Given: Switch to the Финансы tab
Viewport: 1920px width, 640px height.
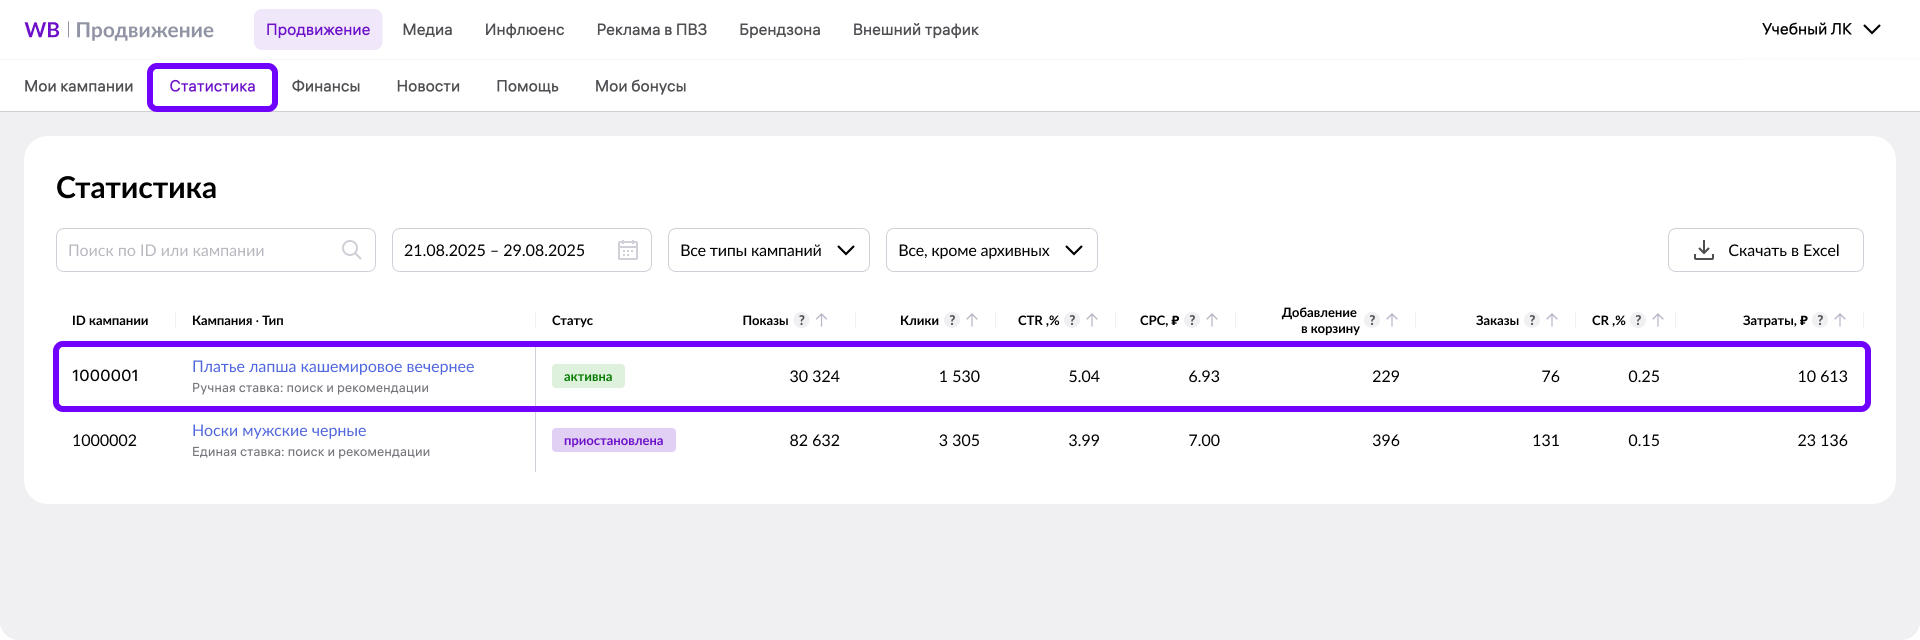Looking at the screenshot, I should pos(325,86).
